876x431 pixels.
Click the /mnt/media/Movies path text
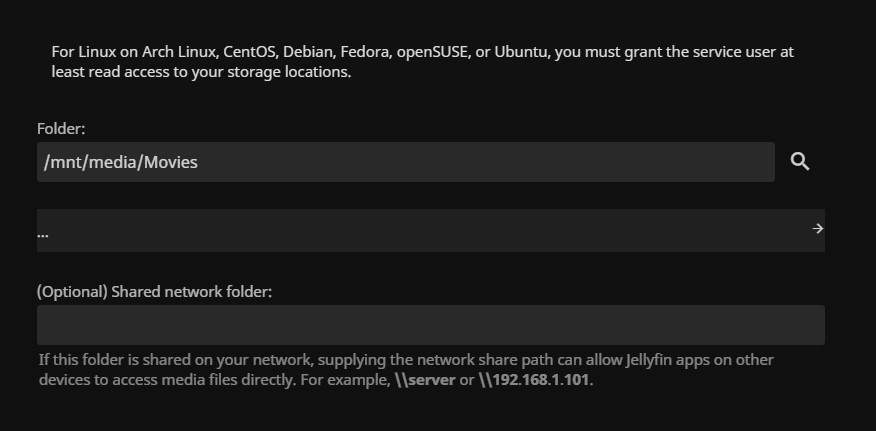pyautogui.click(x=121, y=162)
